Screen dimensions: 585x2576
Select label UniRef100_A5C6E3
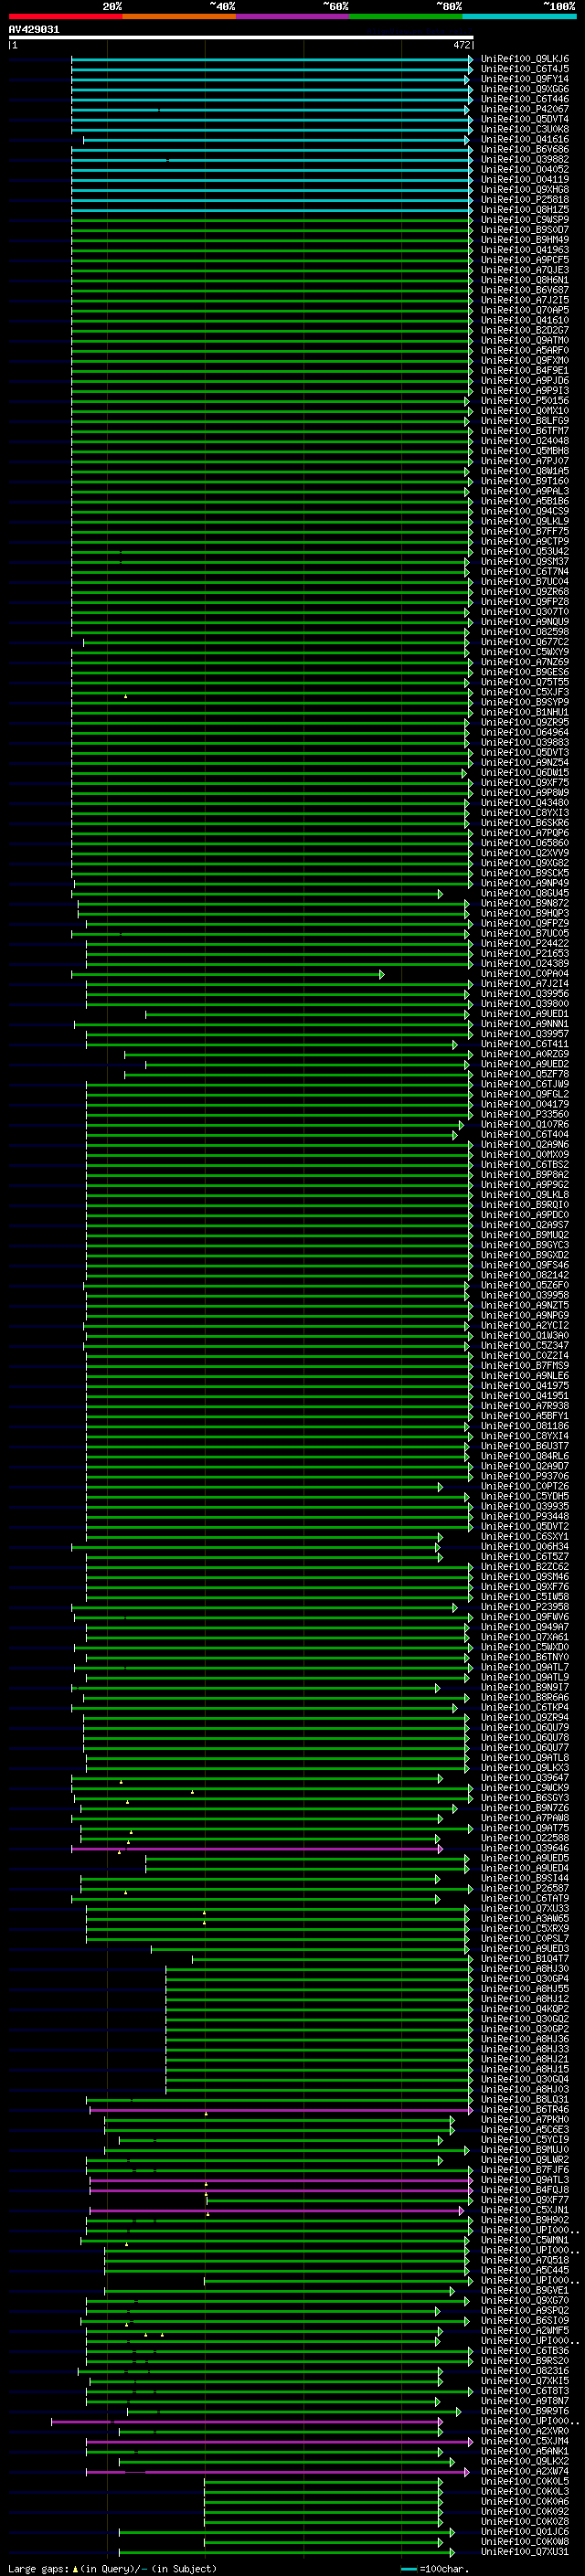[525, 2129]
